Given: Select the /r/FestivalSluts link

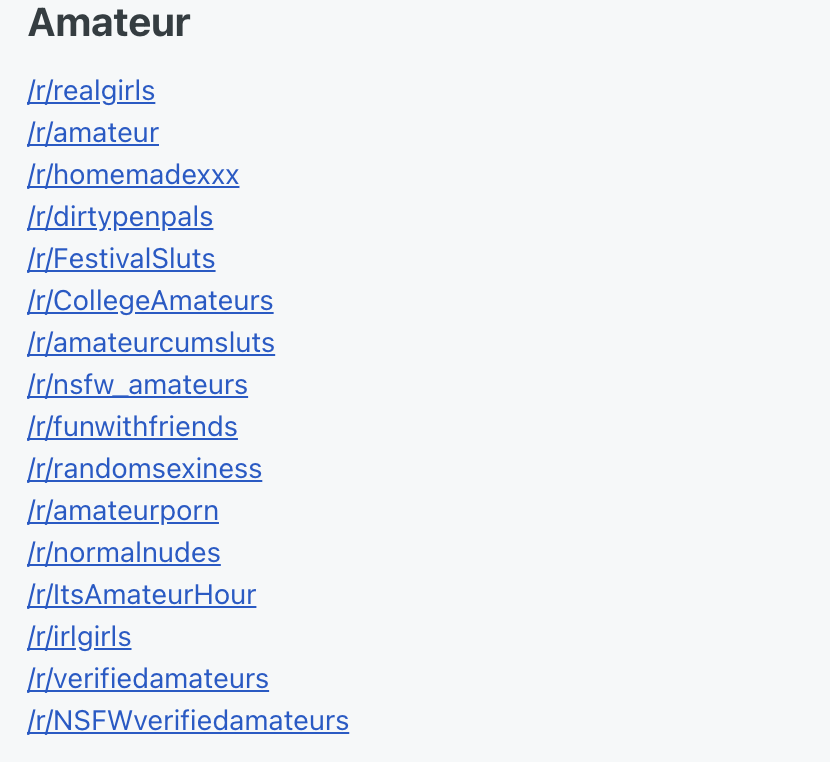Looking at the screenshot, I should tap(121, 259).
